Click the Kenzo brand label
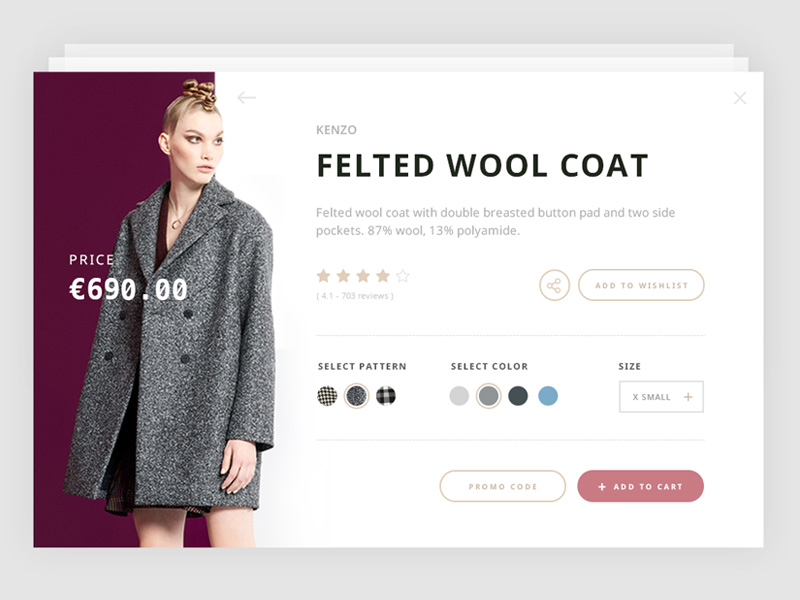The image size is (800, 600). click(336, 130)
